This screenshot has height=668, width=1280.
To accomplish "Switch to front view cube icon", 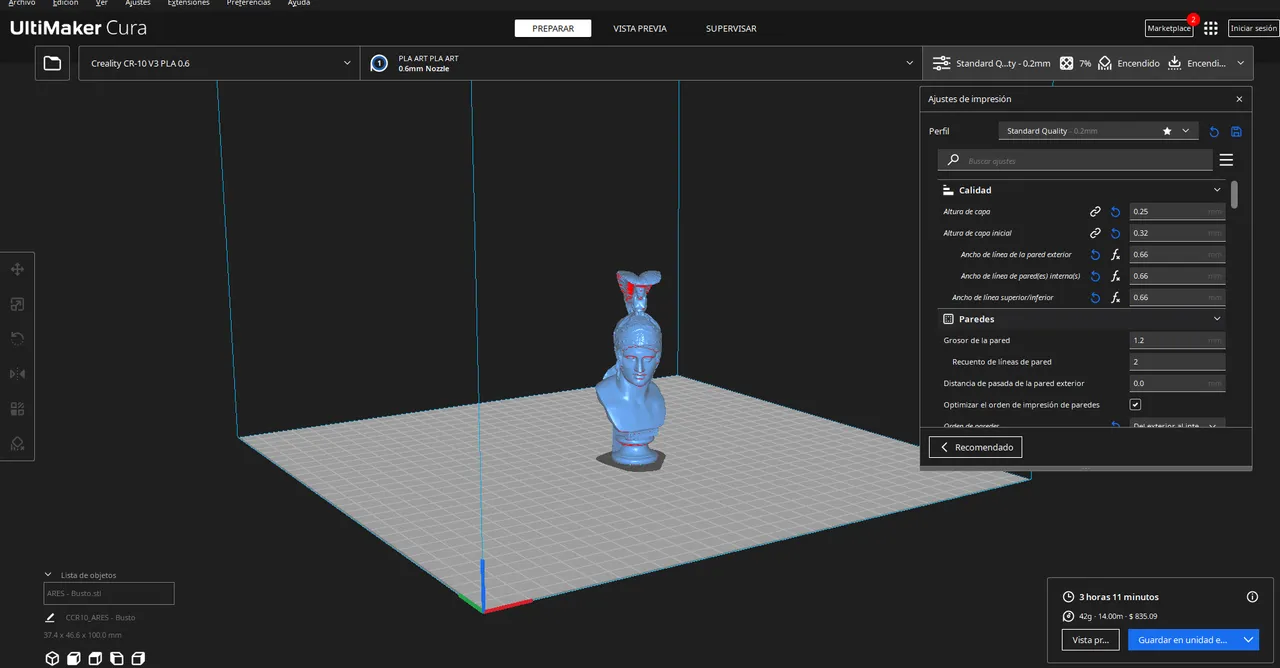I will (74, 658).
